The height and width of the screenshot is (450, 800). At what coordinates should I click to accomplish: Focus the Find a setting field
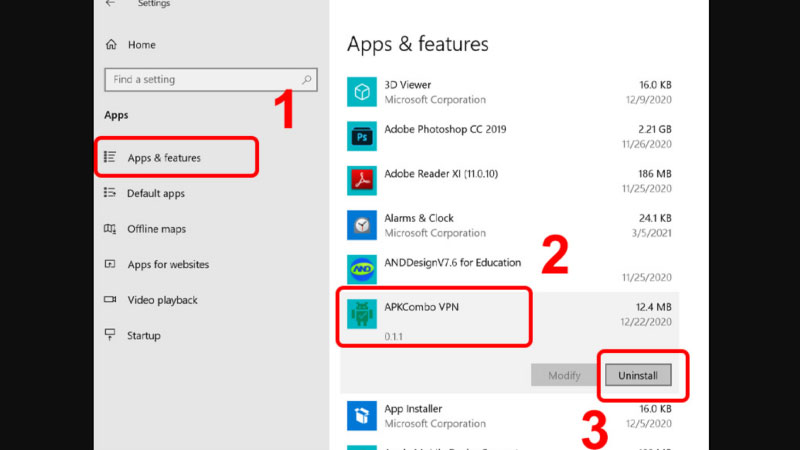point(200,79)
